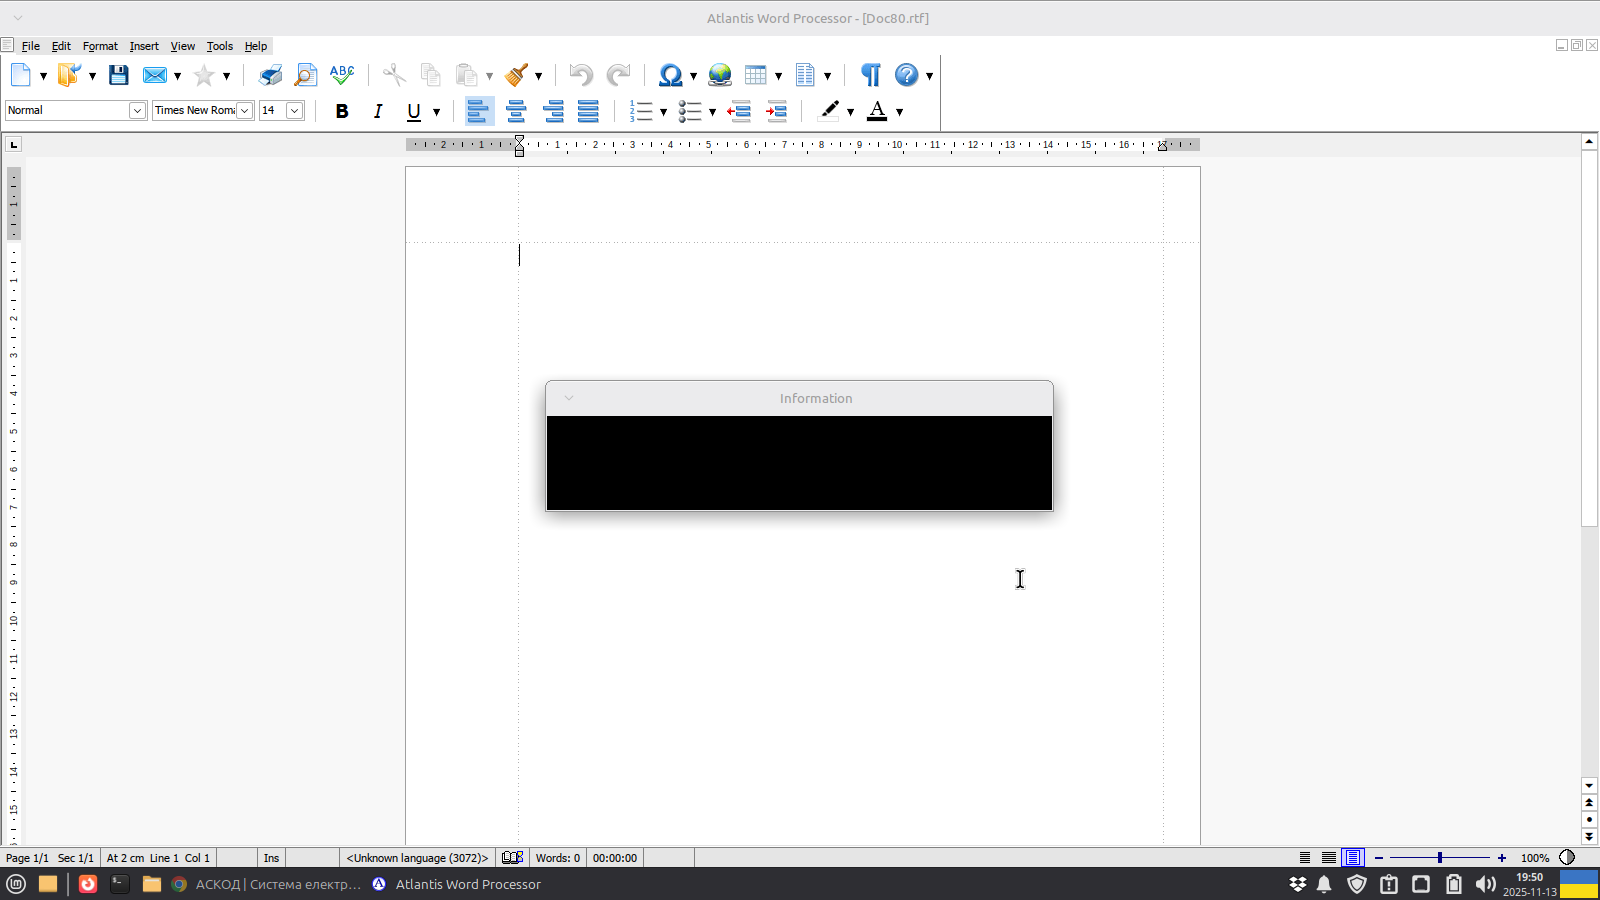Open the Times New Roman font dropdown
Viewport: 1600px width, 900px height.
click(x=245, y=111)
